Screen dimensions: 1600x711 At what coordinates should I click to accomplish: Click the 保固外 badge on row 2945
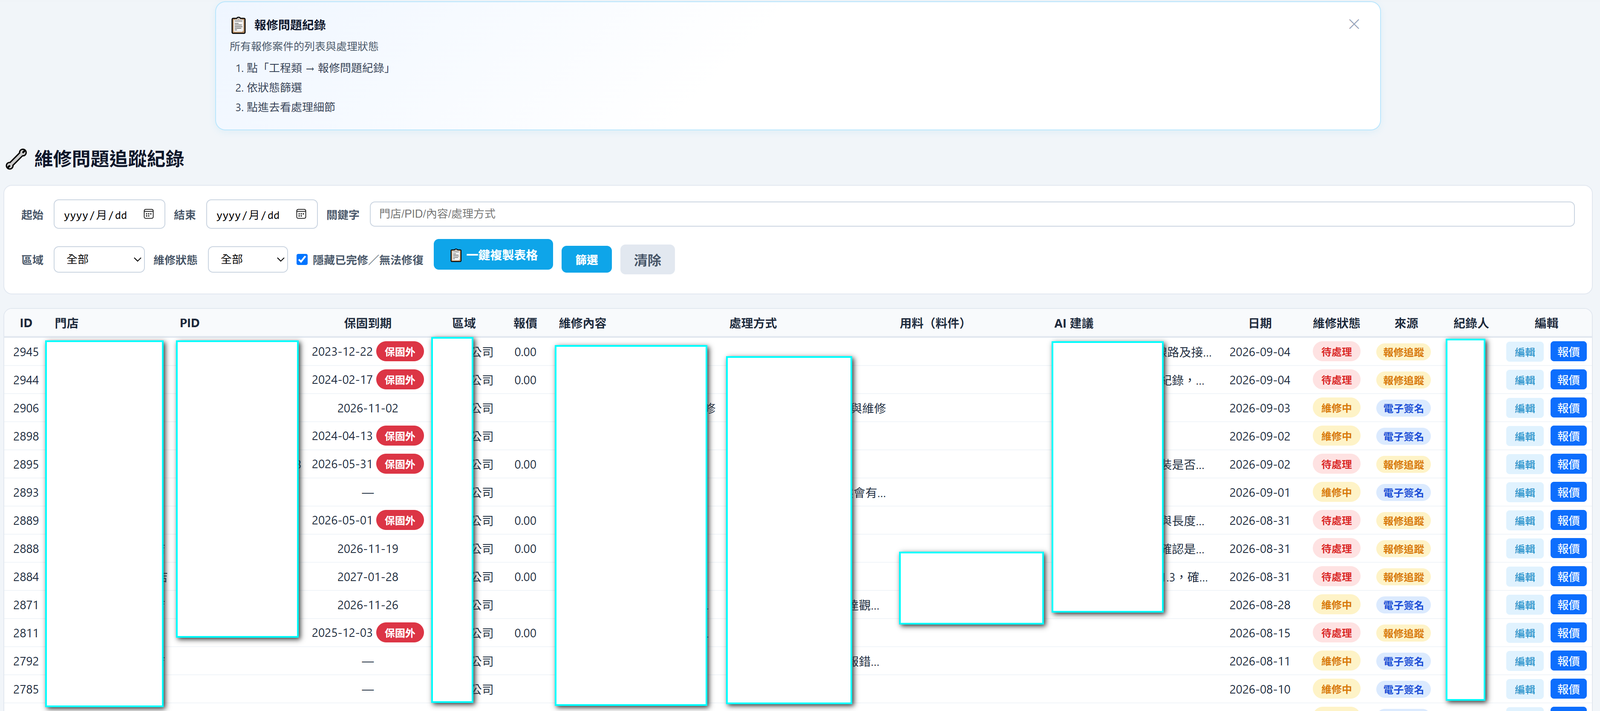coord(400,352)
